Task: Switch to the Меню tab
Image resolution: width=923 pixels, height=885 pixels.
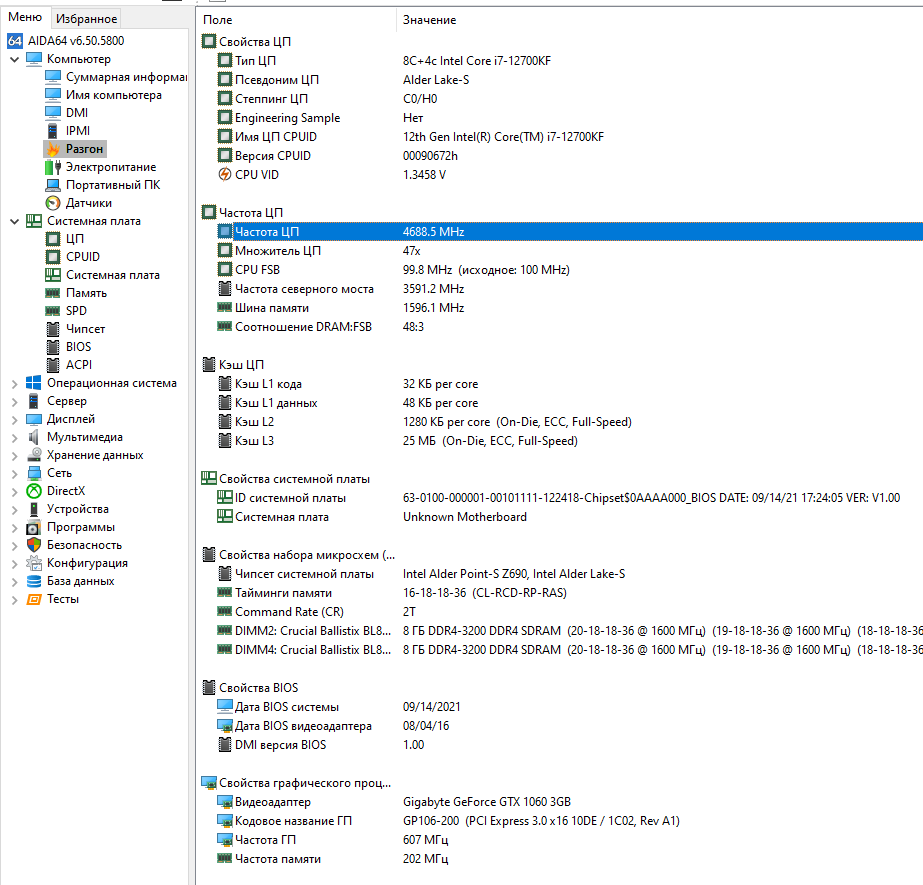Action: [x=25, y=17]
